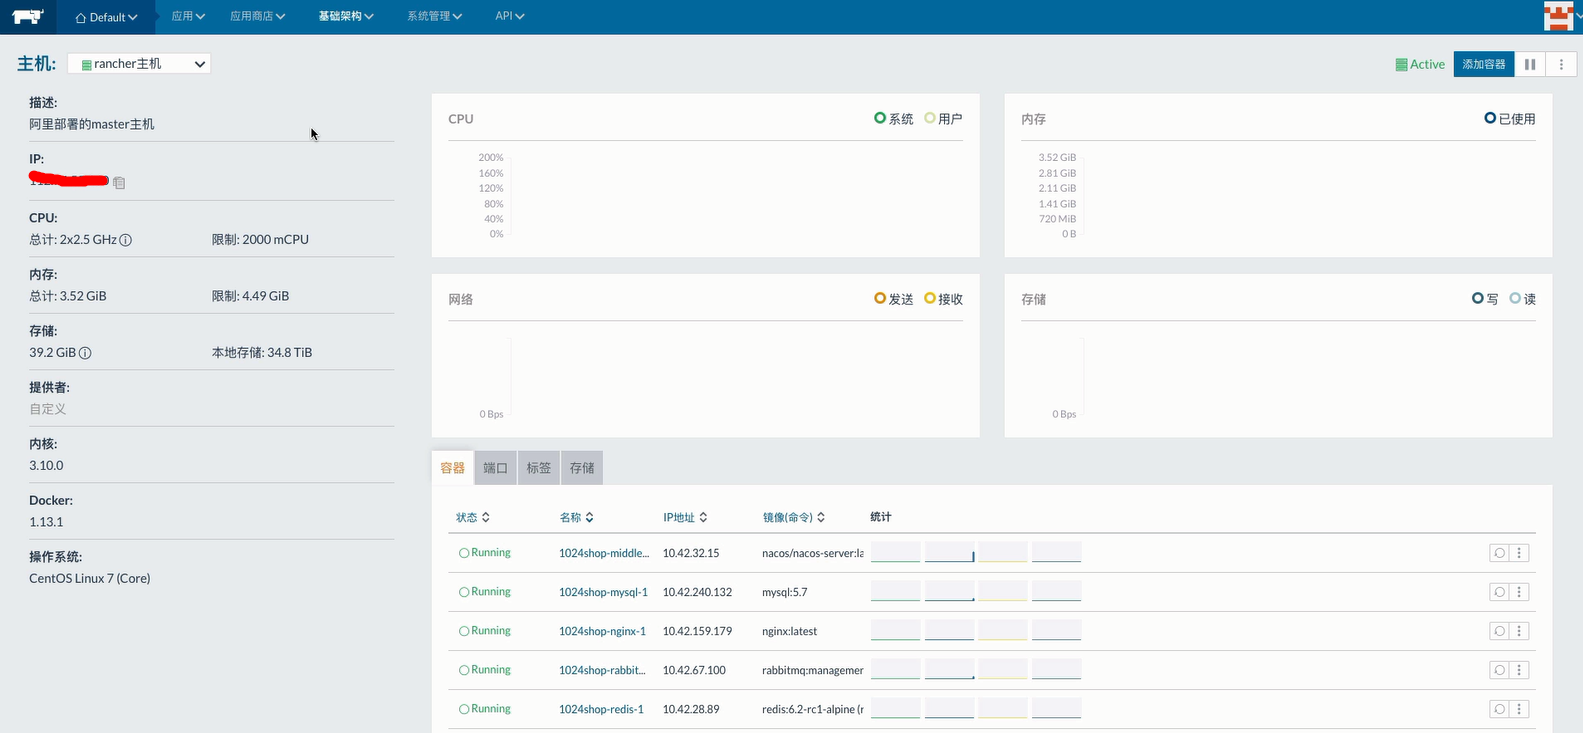
Task: Open the 1024shop-redis-1 container link
Action: coord(601,709)
